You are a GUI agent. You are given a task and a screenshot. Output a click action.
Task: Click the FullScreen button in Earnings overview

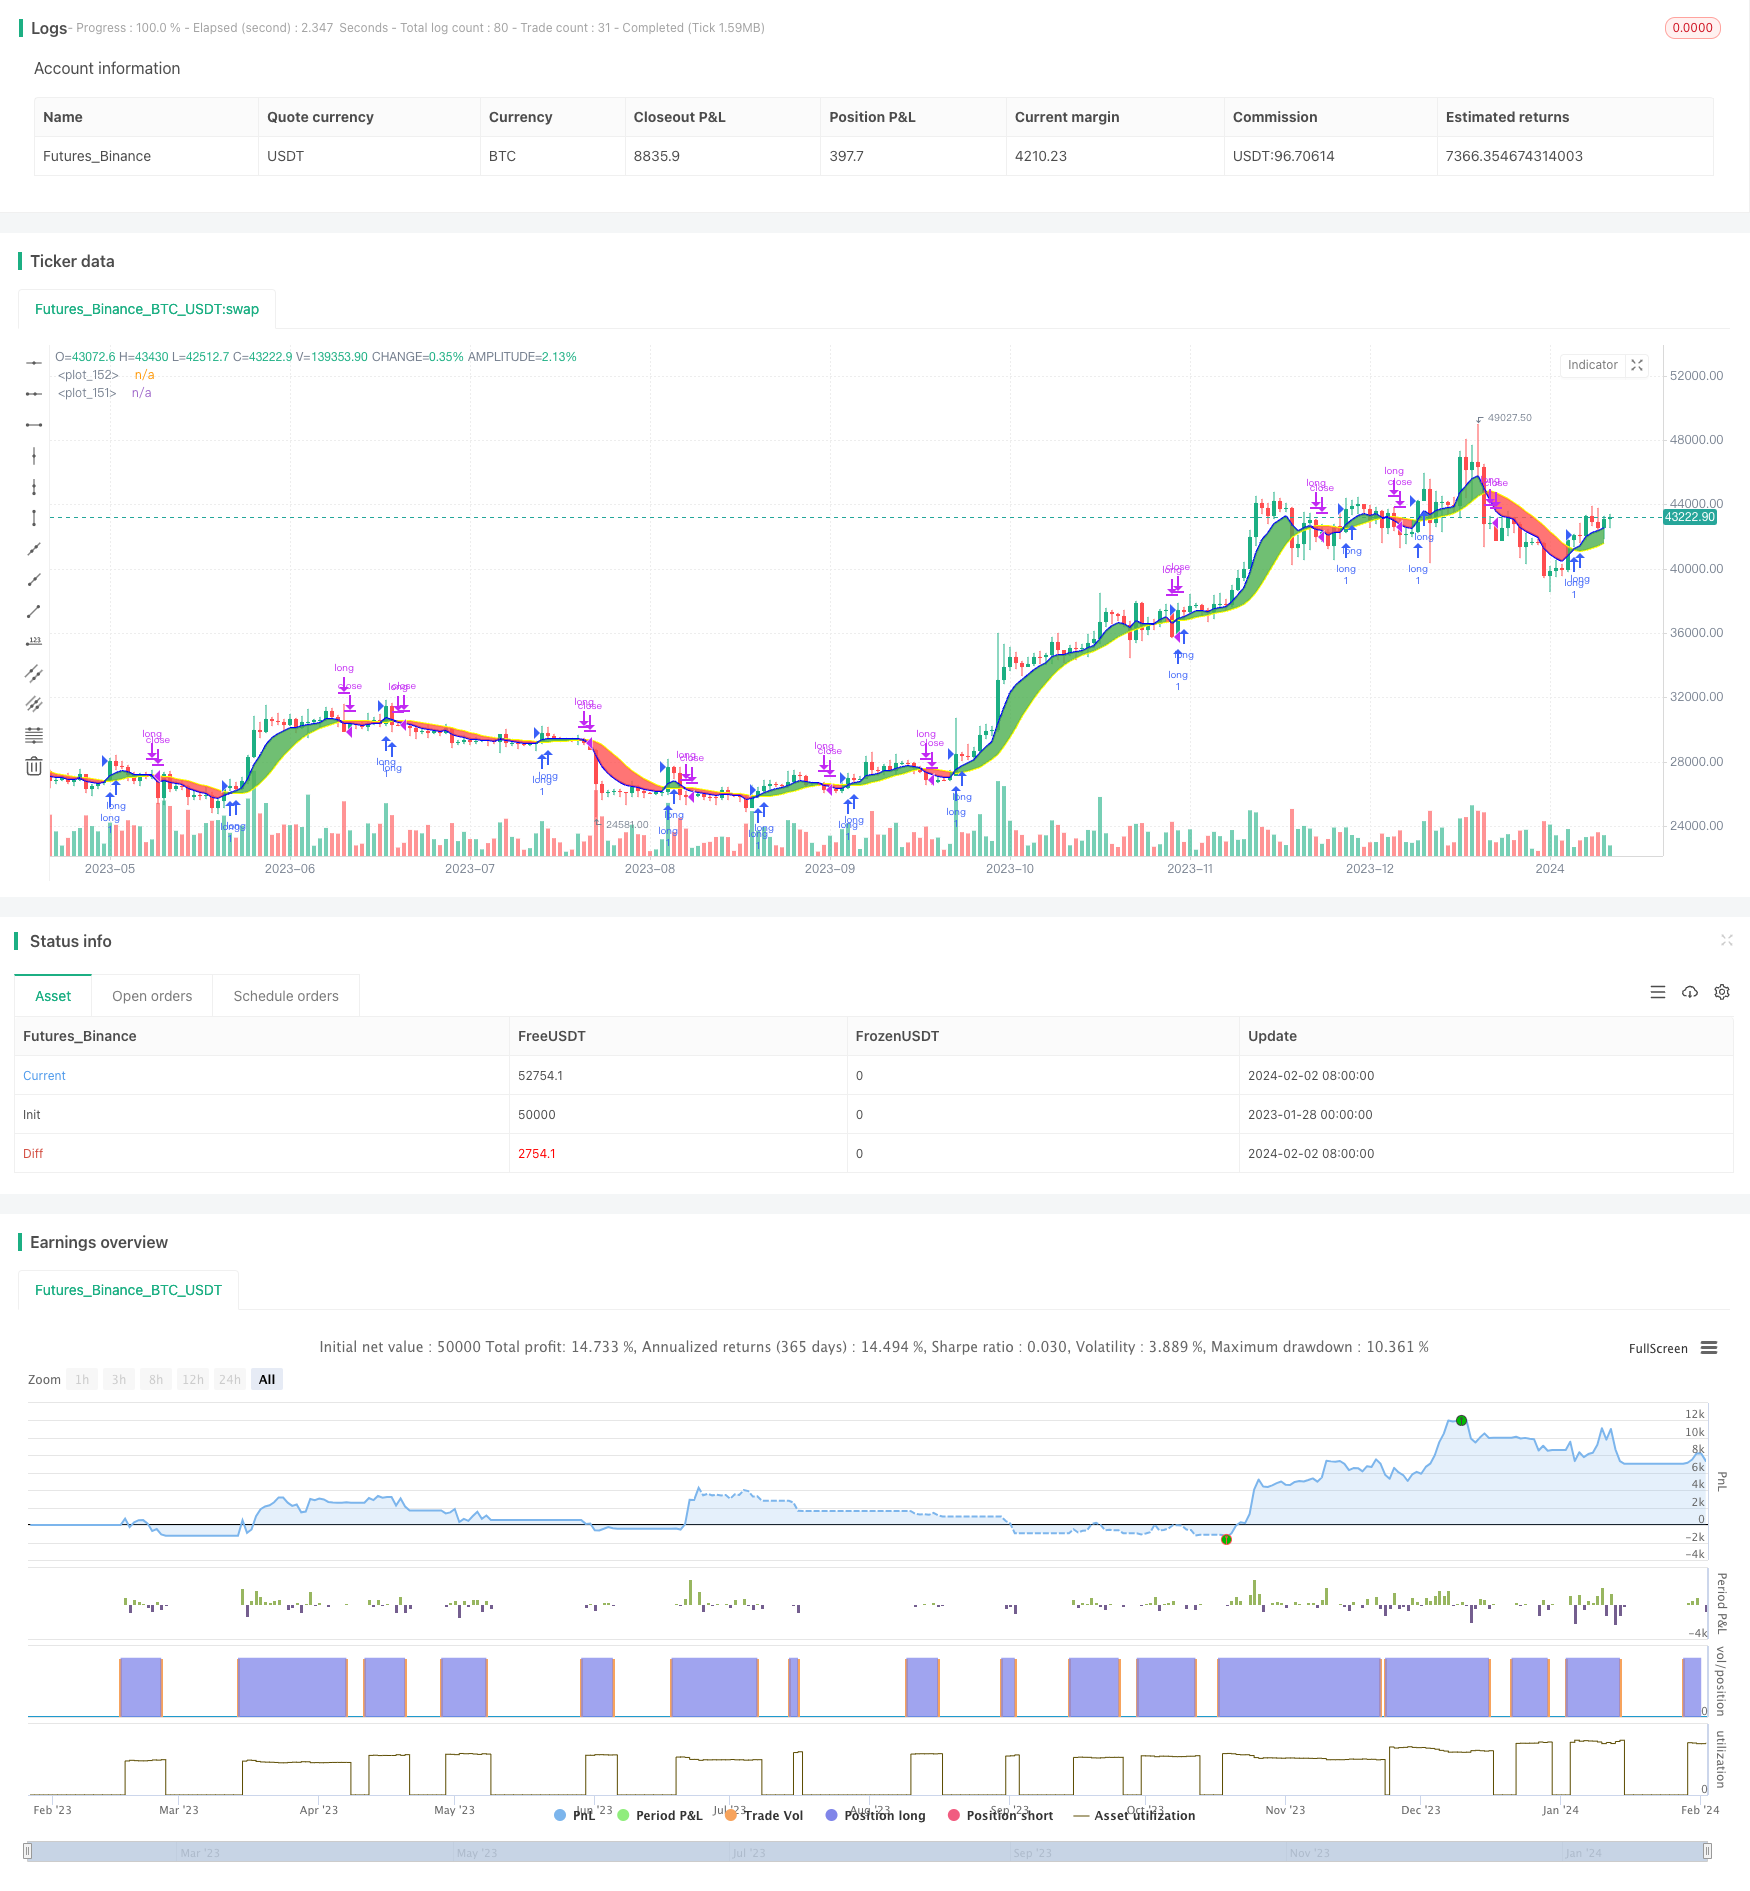(x=1658, y=1348)
